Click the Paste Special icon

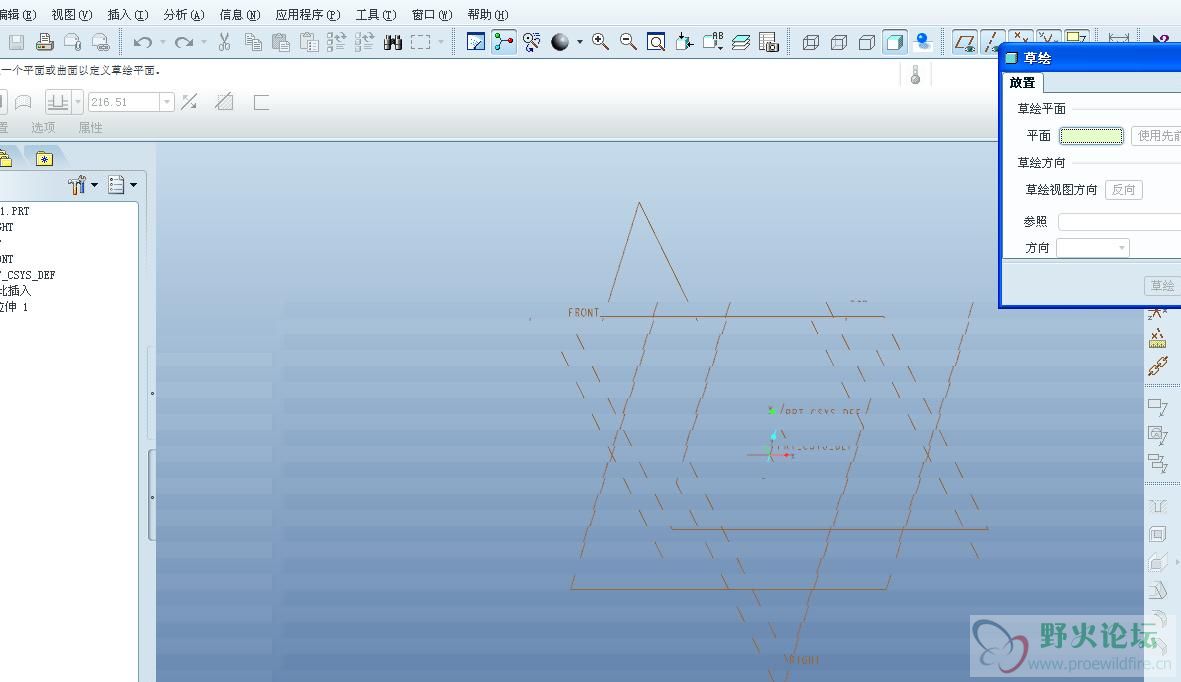point(309,42)
